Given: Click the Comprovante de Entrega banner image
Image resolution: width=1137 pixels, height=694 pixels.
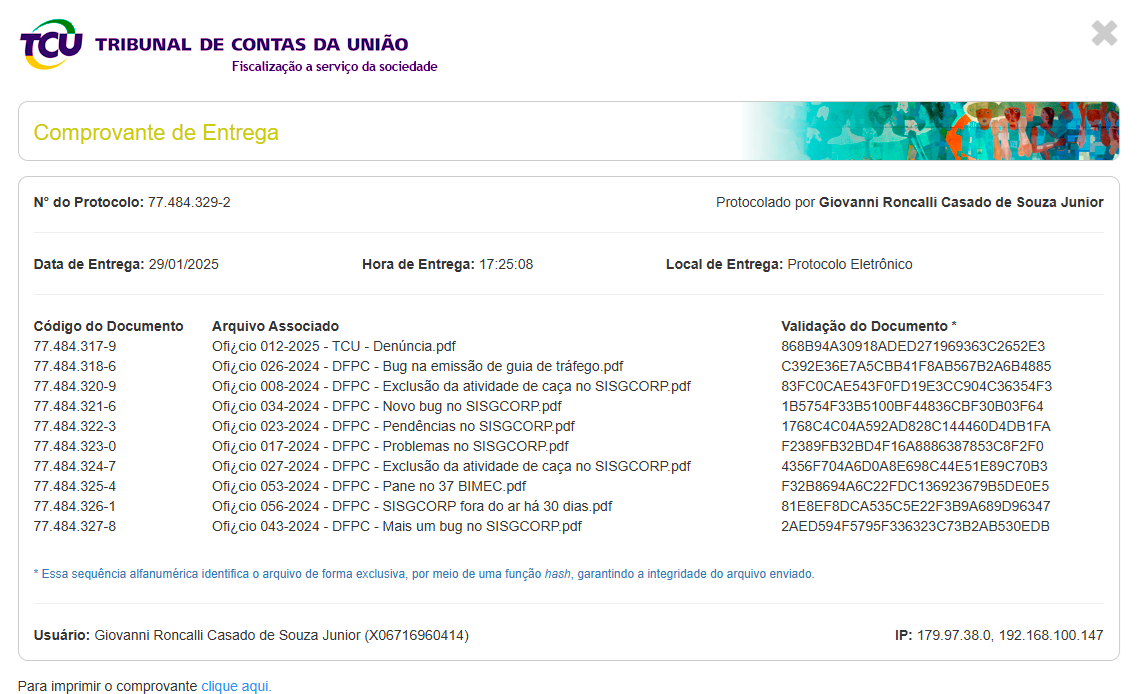Looking at the screenshot, I should click(x=930, y=131).
